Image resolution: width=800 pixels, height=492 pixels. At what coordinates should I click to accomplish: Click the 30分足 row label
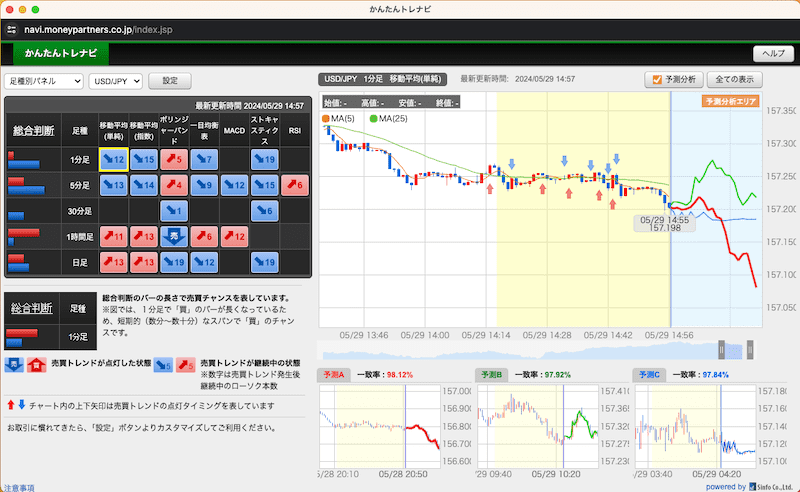(80, 211)
